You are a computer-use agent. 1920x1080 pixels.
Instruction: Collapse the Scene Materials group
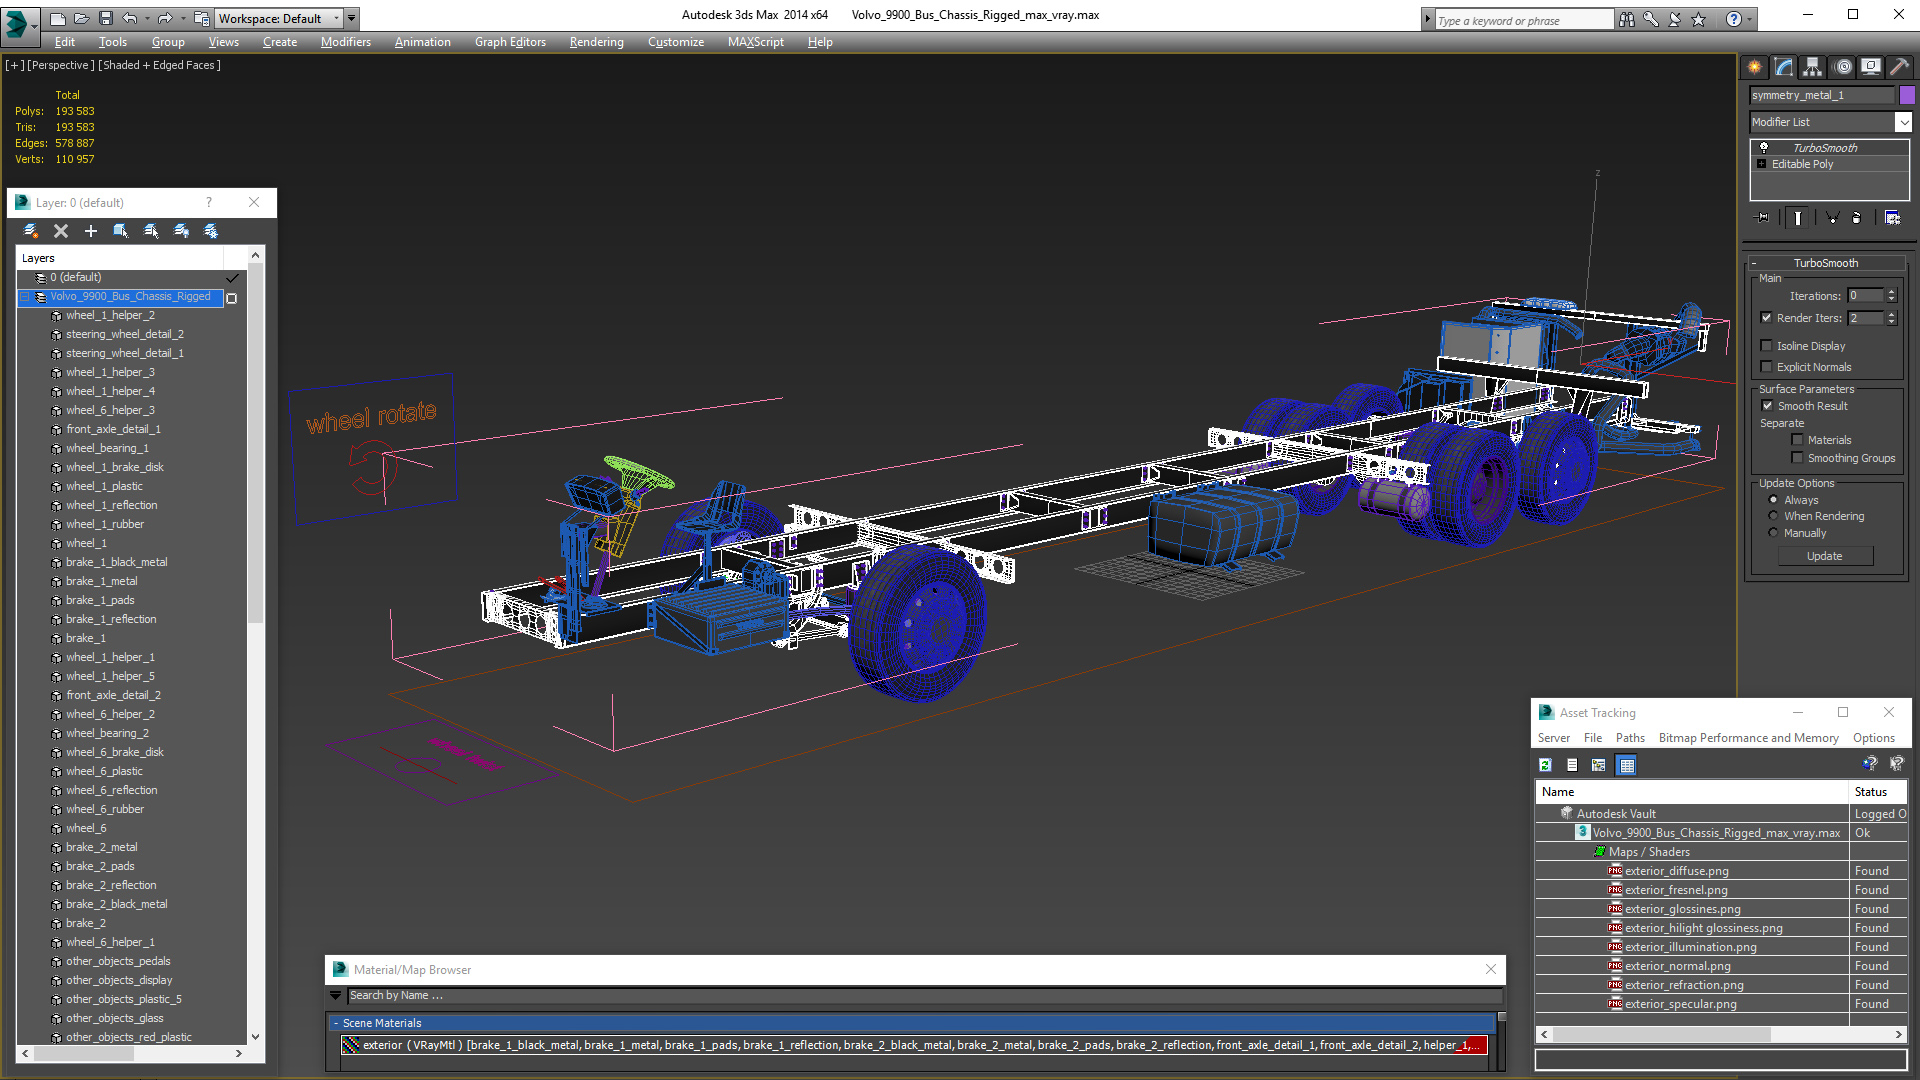(x=336, y=1023)
